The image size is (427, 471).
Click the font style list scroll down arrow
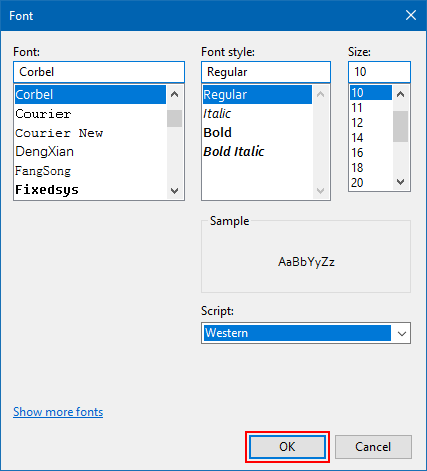(x=321, y=191)
